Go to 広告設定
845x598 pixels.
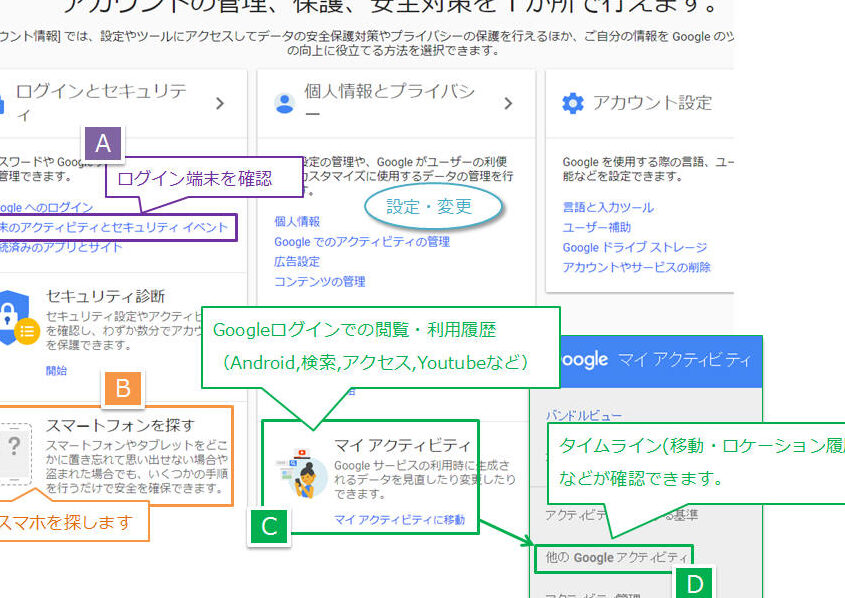(297, 261)
